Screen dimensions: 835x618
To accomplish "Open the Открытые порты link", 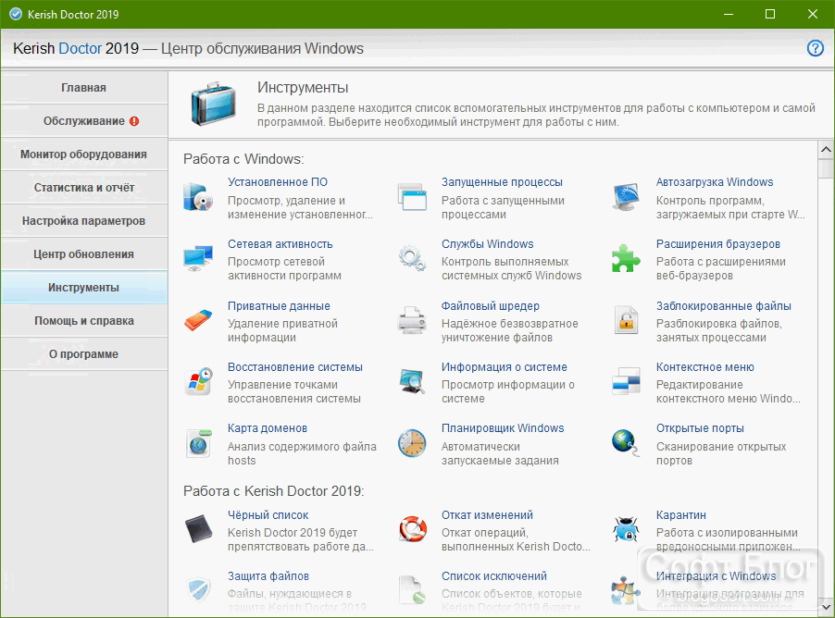I will [700, 429].
